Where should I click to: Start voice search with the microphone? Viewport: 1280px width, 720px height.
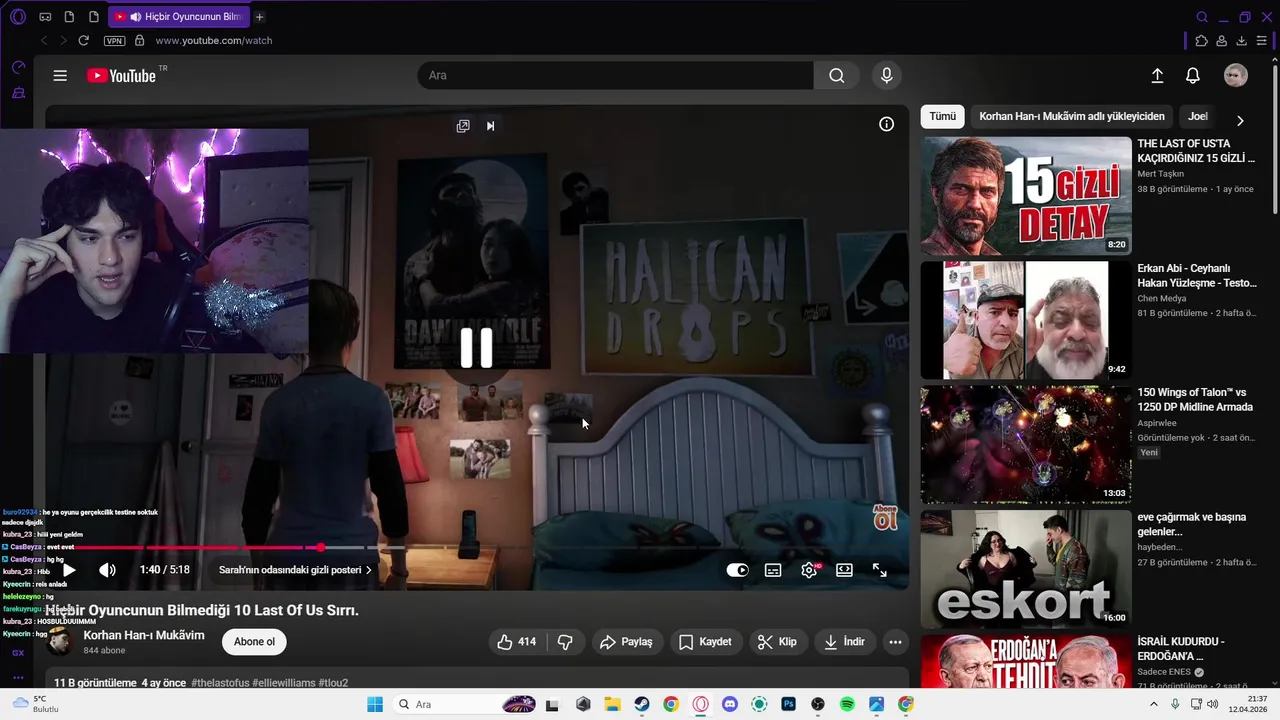tap(886, 75)
